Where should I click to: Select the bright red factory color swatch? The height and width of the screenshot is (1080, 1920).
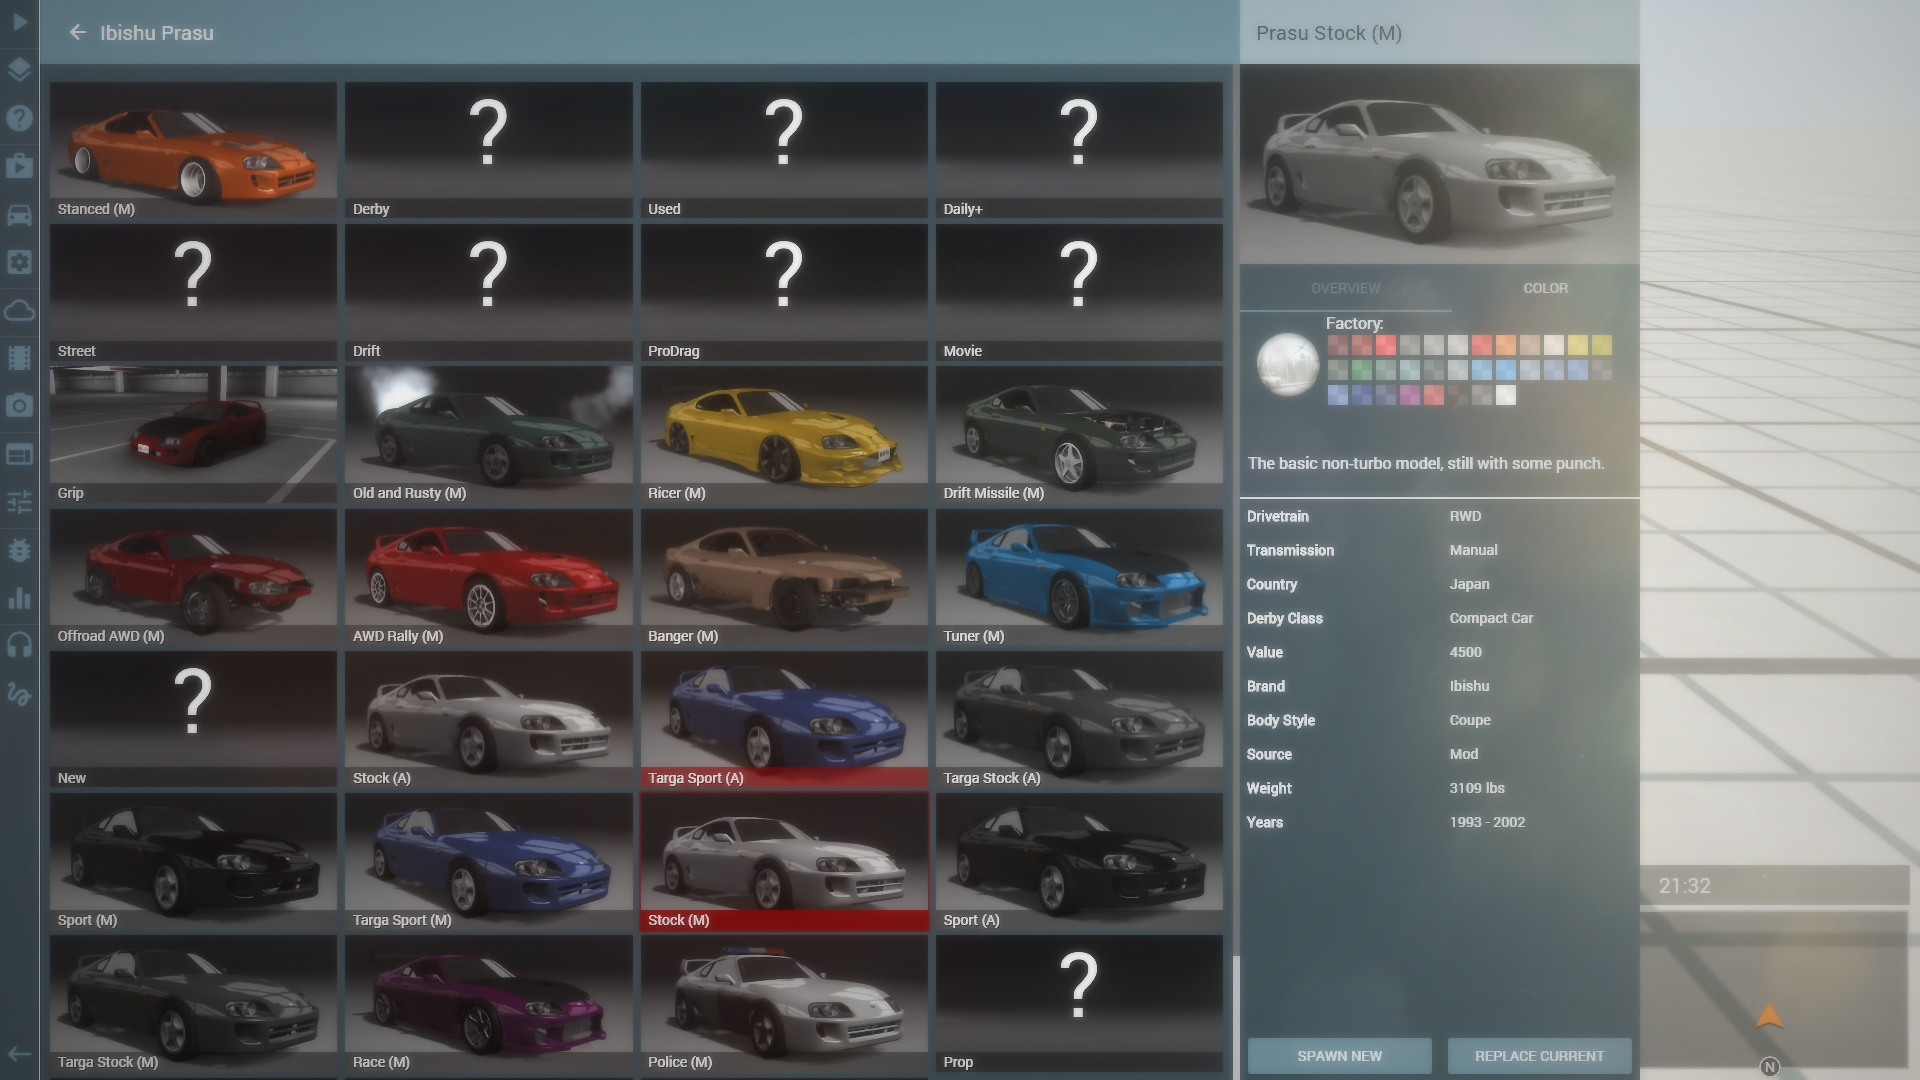point(1386,345)
